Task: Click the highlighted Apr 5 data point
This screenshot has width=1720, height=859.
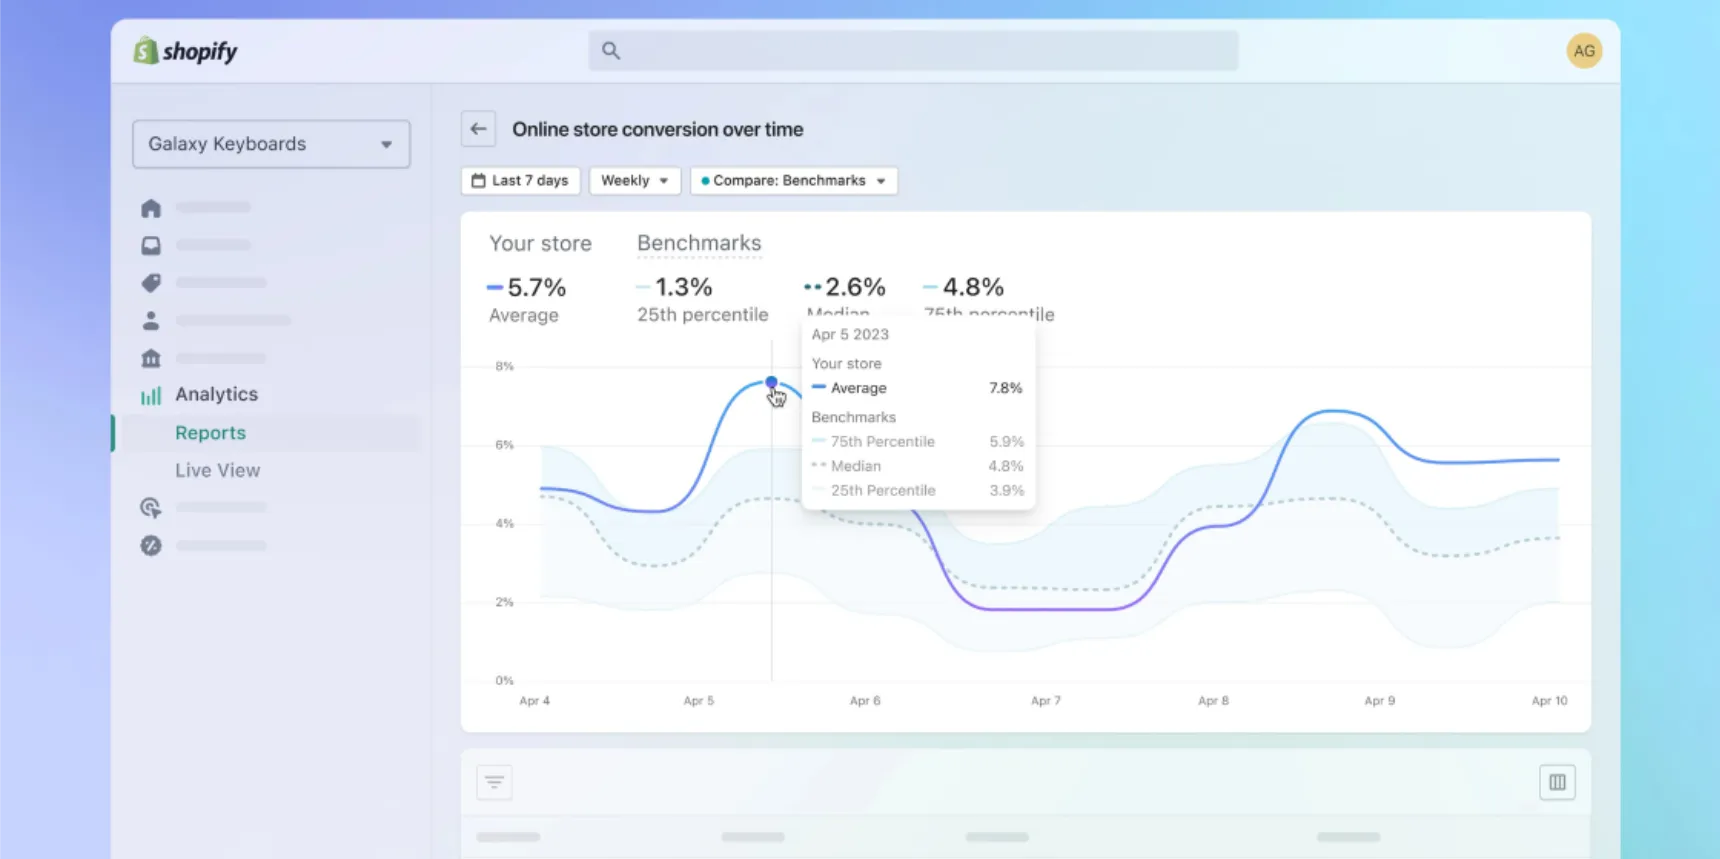Action: point(771,382)
